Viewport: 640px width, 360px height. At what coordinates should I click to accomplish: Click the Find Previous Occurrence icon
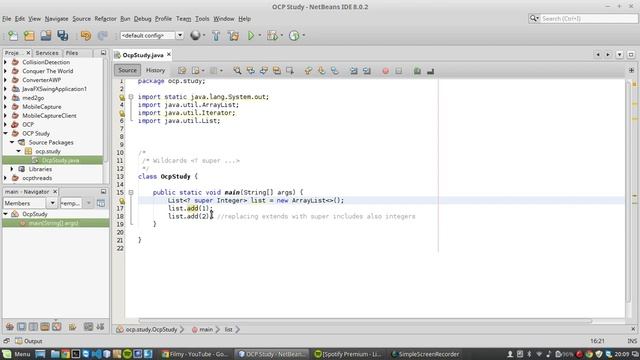click(x=250, y=71)
